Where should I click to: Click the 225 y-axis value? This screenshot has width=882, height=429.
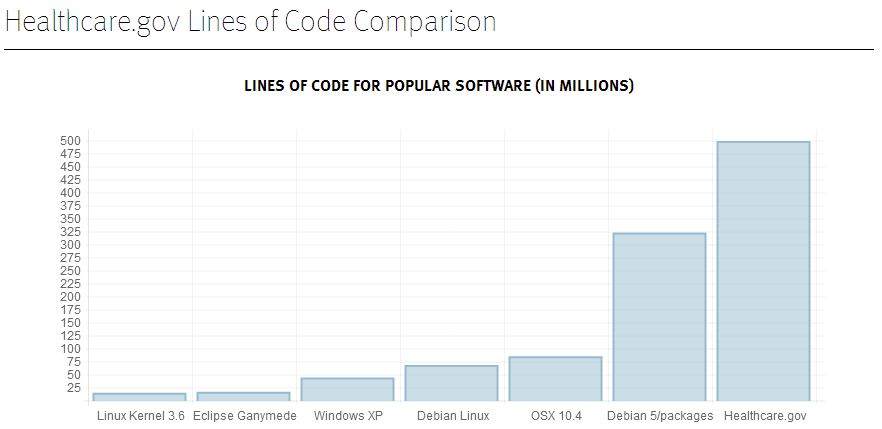[x=71, y=284]
